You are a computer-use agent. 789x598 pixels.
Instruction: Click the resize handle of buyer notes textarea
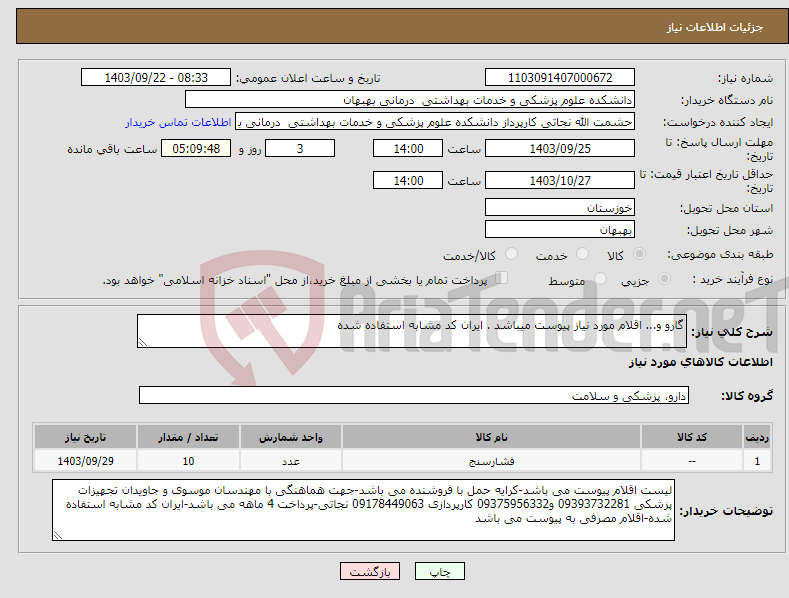pos(58,536)
